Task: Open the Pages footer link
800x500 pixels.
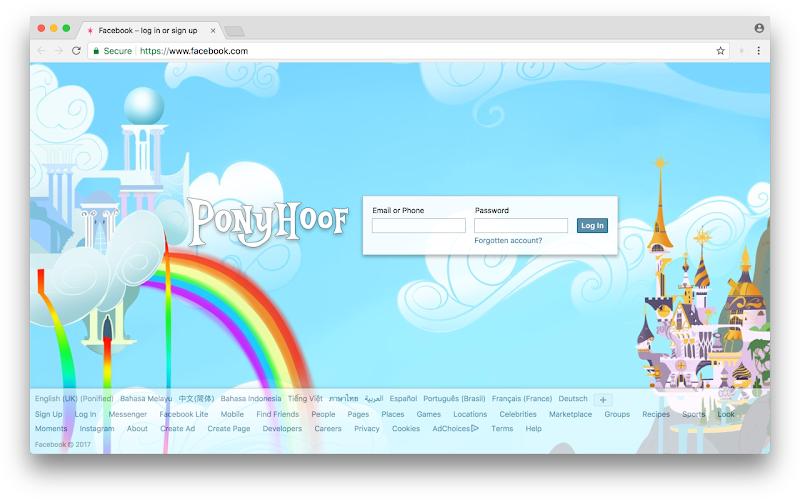Action: tap(358, 414)
